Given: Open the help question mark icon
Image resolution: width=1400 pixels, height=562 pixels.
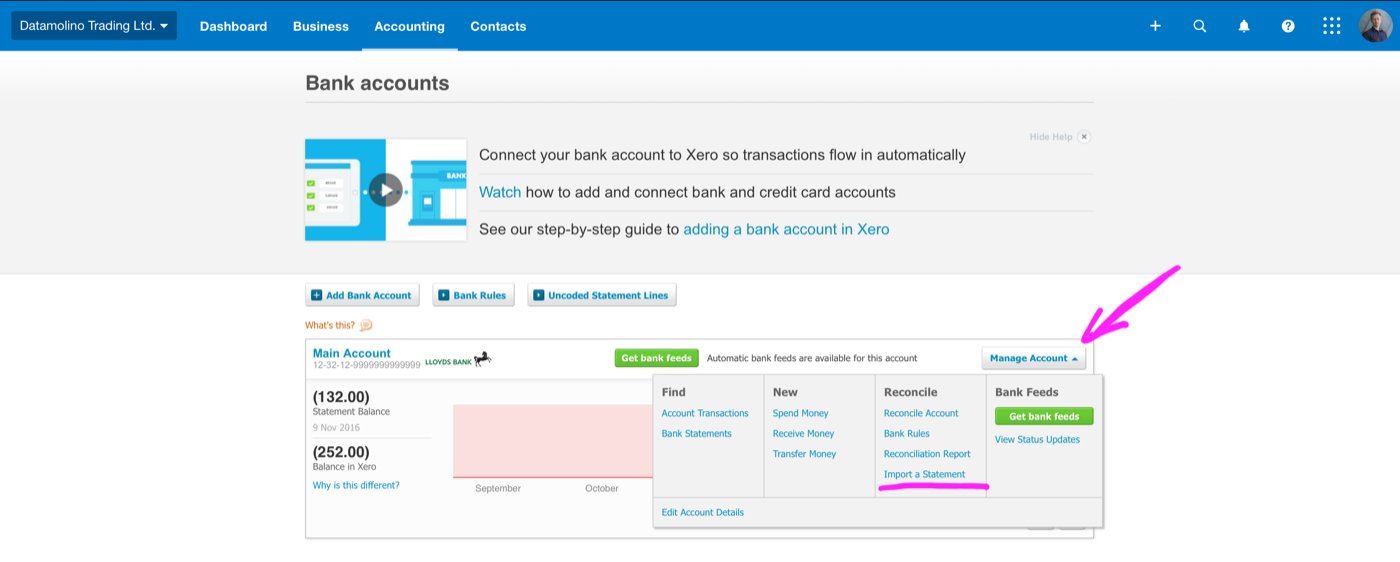Looking at the screenshot, I should (1288, 26).
